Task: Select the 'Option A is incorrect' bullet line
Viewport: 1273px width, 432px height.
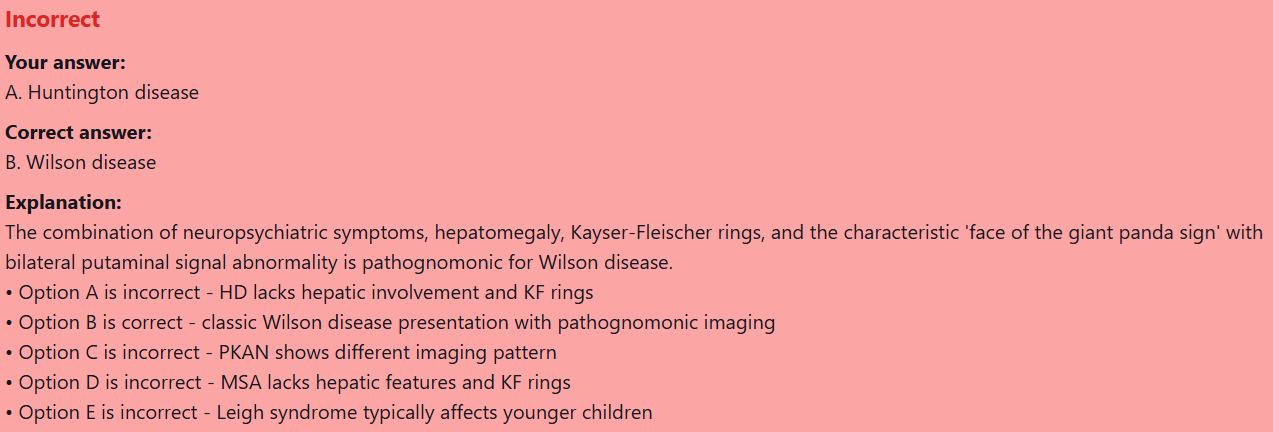Action: coord(300,293)
